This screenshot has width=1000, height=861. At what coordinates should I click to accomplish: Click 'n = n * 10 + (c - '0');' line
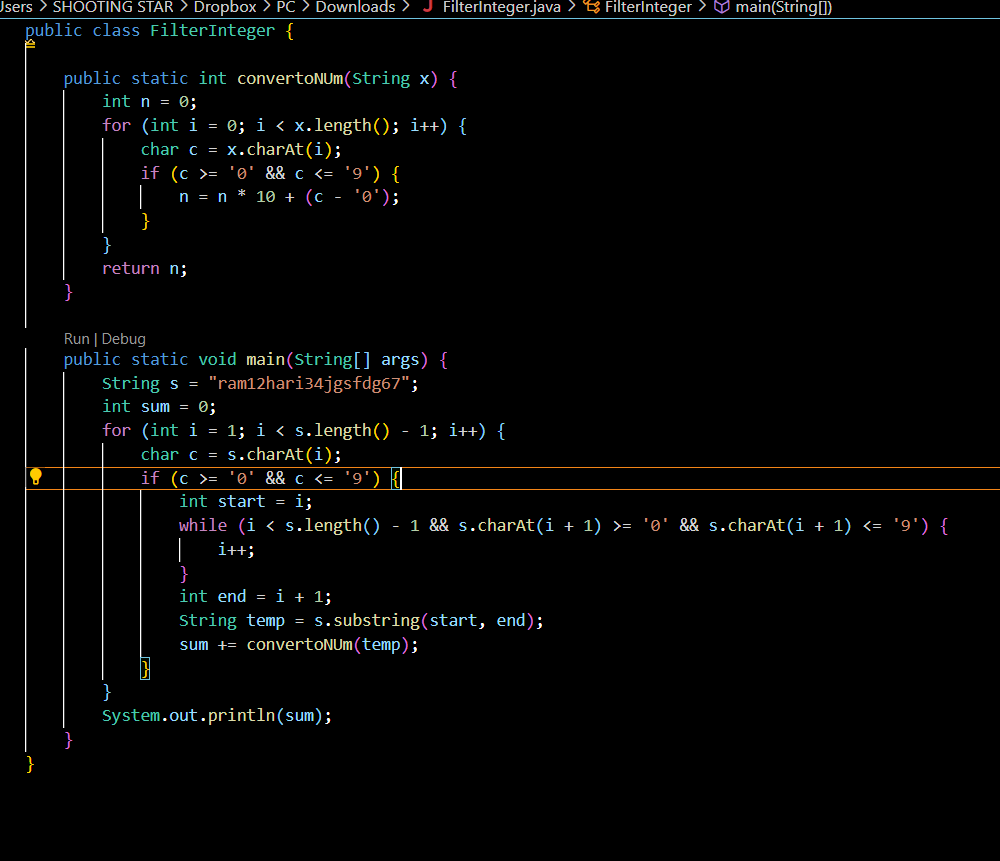pyautogui.click(x=290, y=197)
